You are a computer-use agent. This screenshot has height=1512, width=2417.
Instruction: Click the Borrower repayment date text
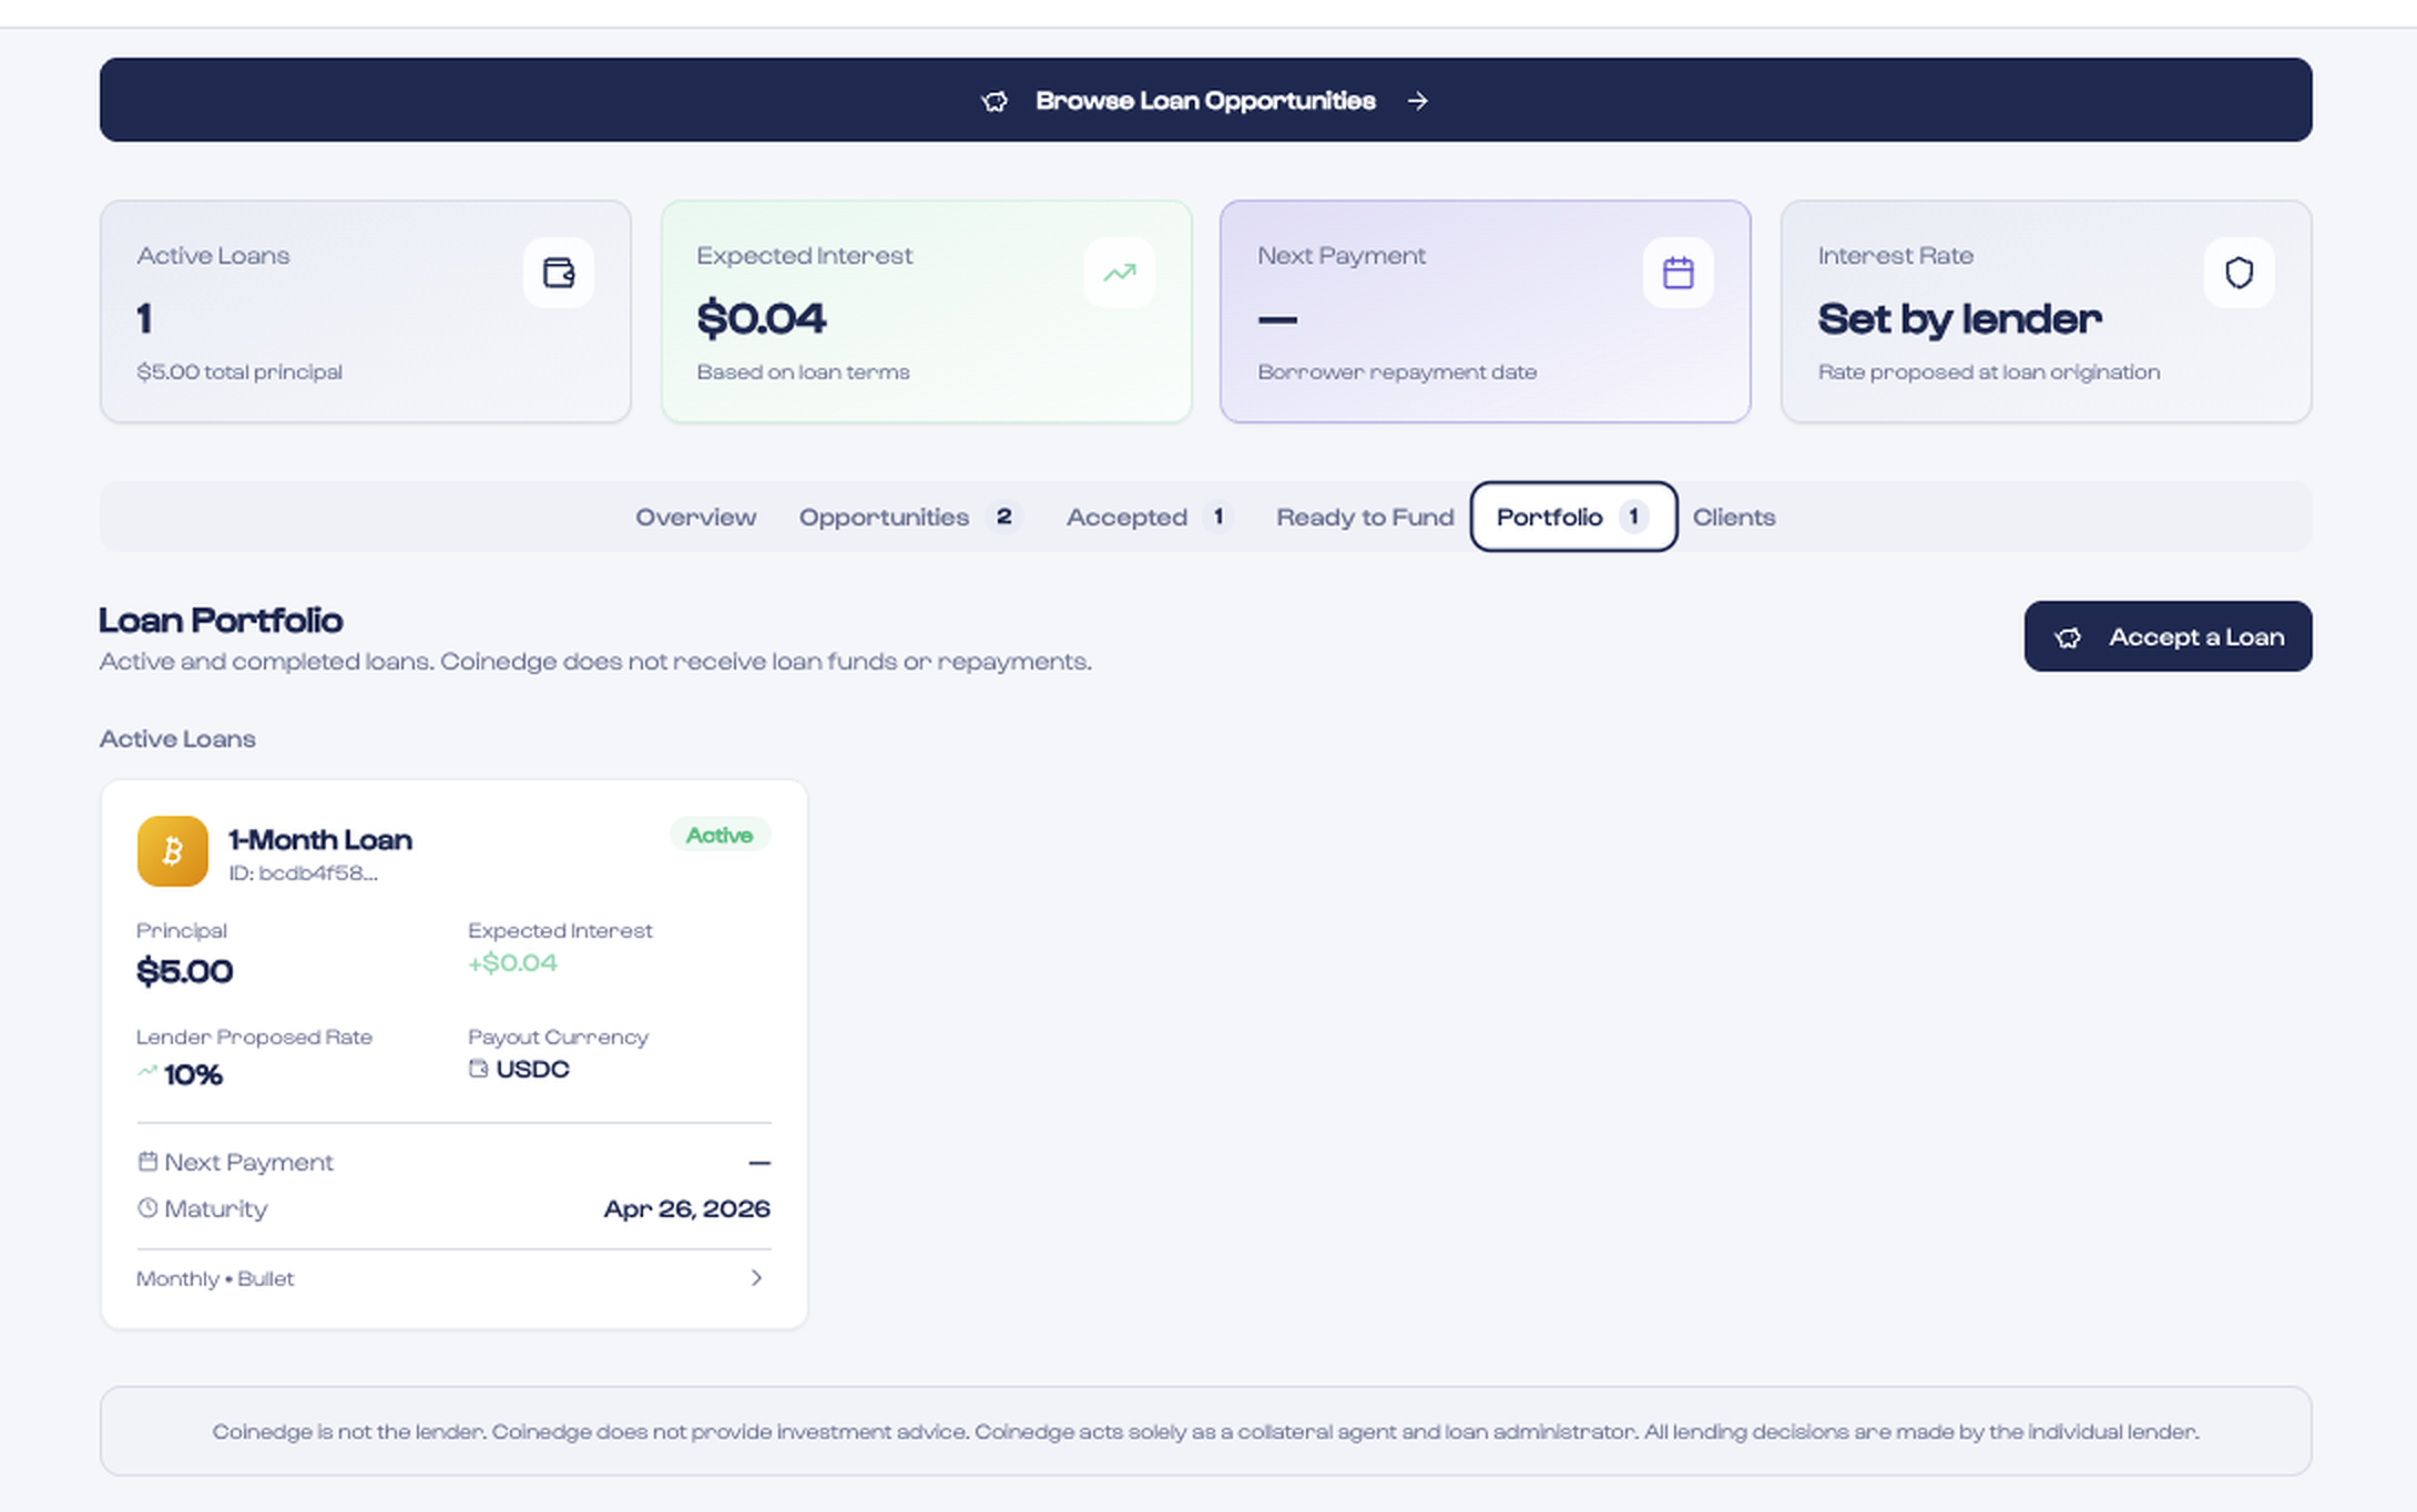(x=1397, y=372)
